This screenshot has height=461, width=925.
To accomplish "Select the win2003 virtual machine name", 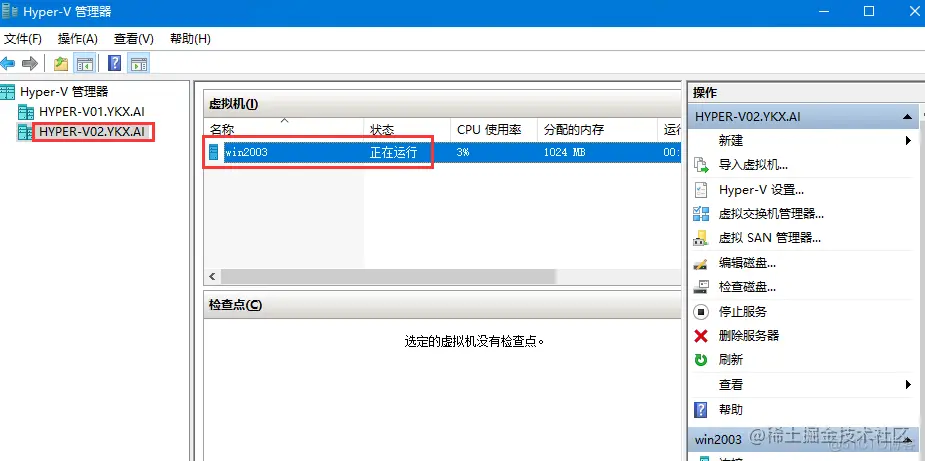I will (x=247, y=152).
